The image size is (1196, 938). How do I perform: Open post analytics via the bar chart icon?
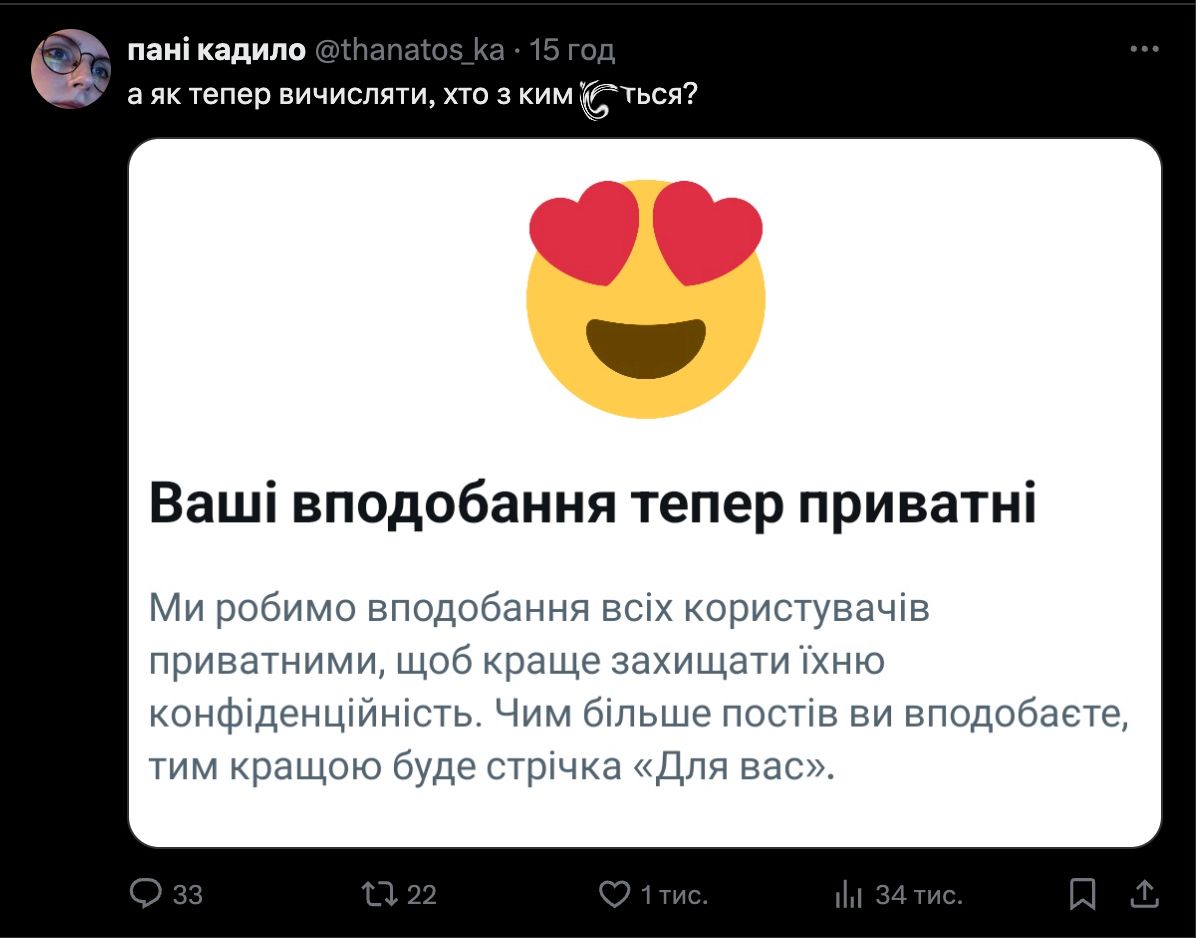(x=848, y=894)
